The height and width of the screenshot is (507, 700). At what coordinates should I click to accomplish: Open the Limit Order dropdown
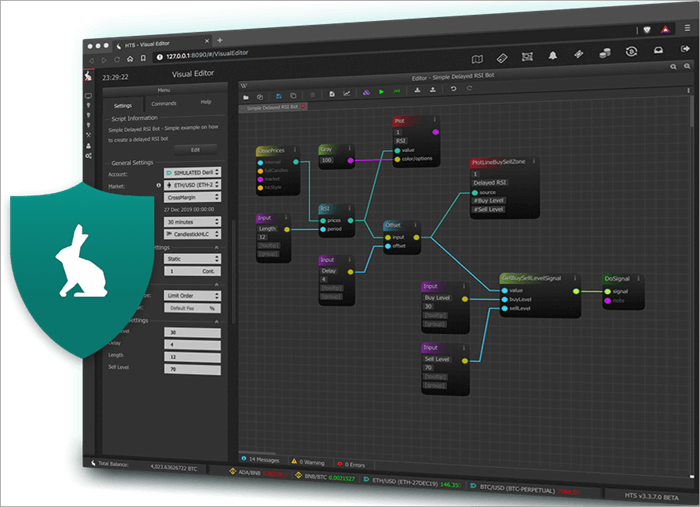pyautogui.click(x=192, y=295)
